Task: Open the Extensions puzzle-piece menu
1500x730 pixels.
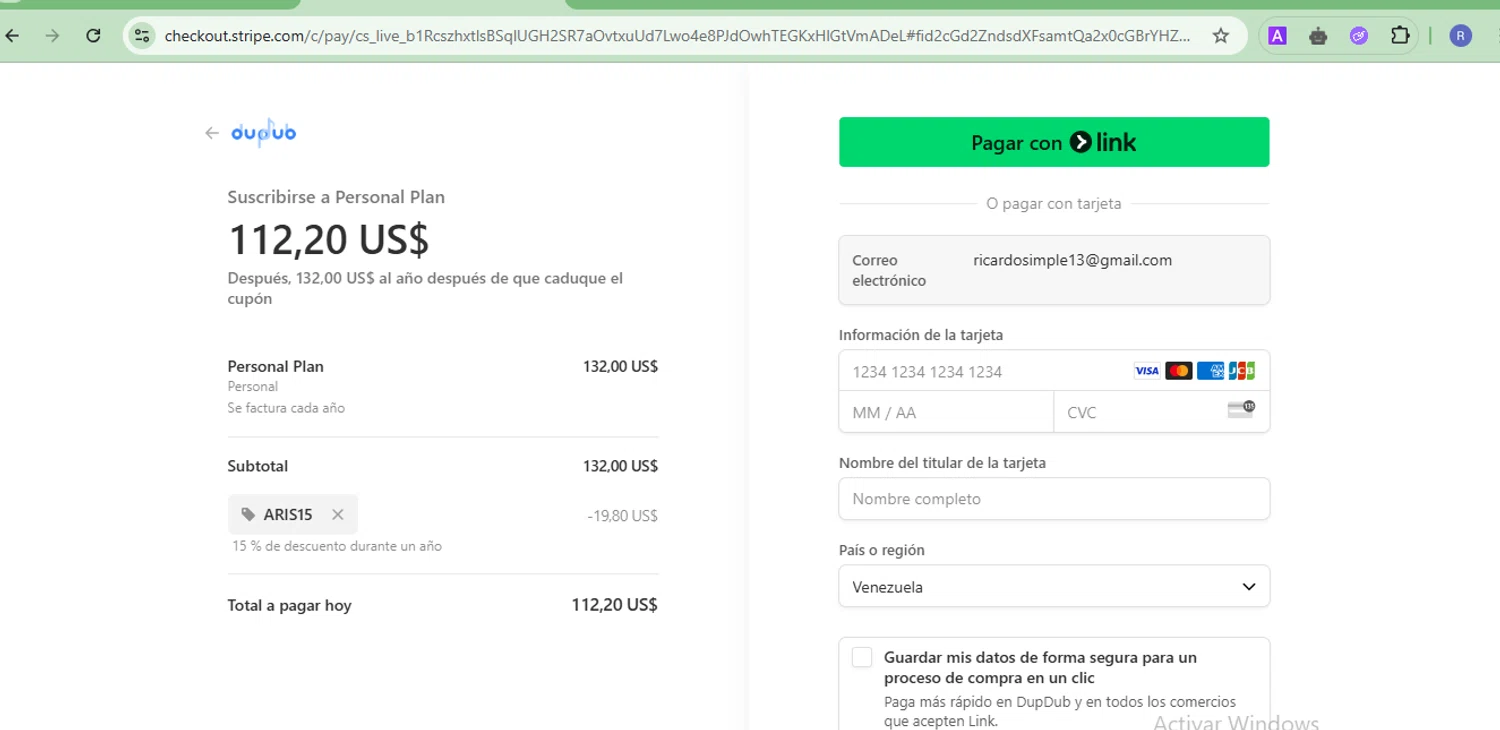Action: pos(1400,36)
